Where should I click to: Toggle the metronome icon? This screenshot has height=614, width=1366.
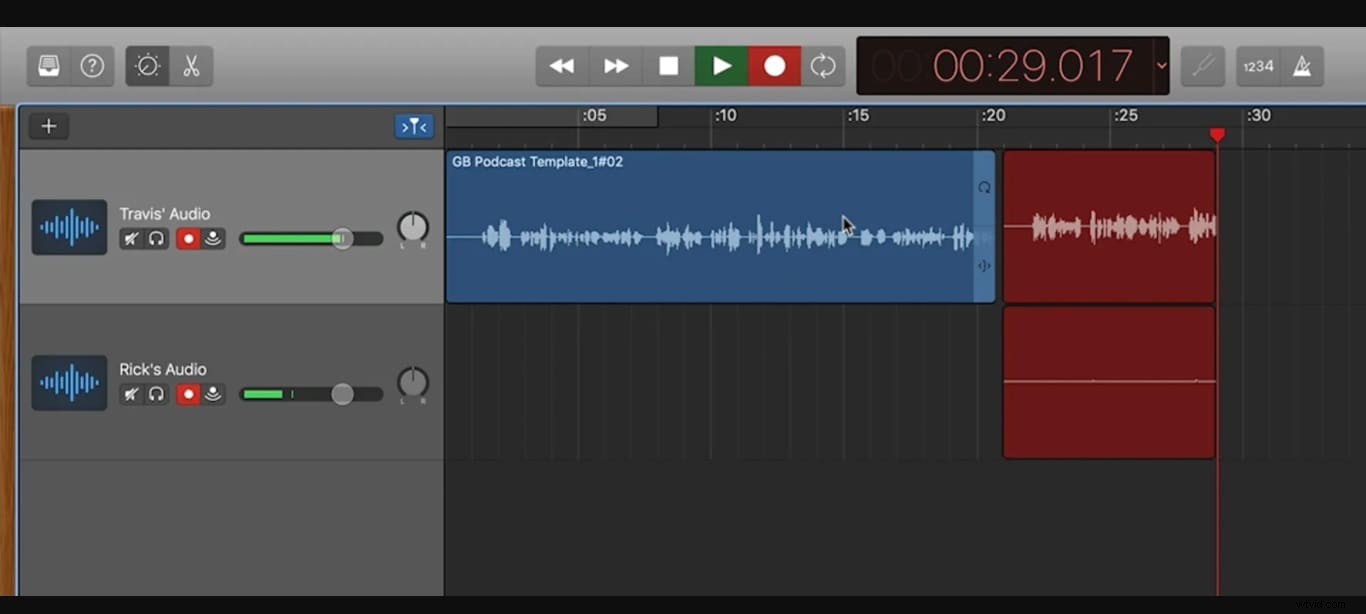[x=1303, y=66]
